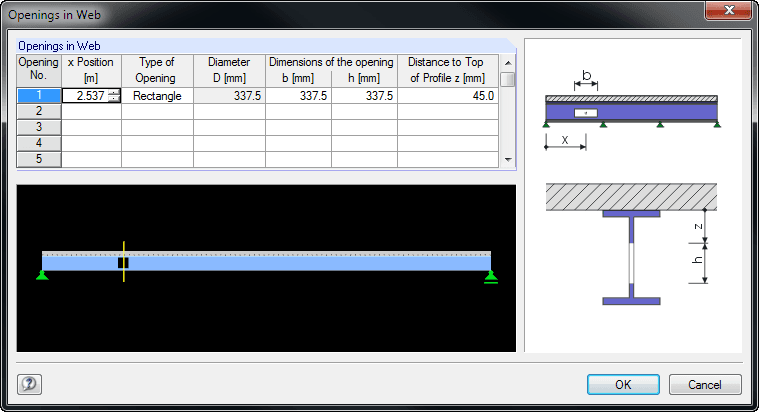Click the Type of Opening column header
This screenshot has height=412, width=759.
point(157,70)
